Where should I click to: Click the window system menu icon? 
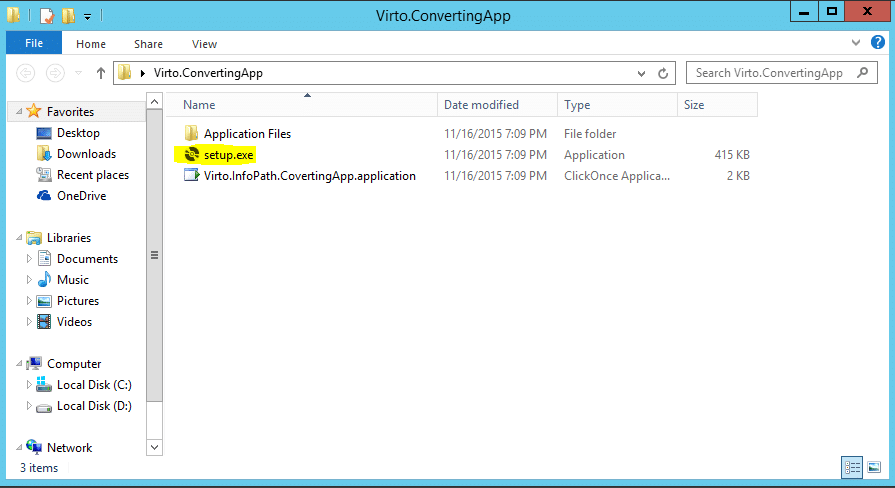click(x=14, y=15)
